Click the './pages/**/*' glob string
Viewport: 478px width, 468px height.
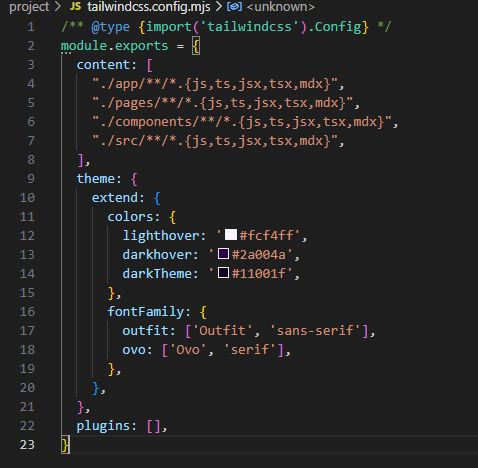222,103
